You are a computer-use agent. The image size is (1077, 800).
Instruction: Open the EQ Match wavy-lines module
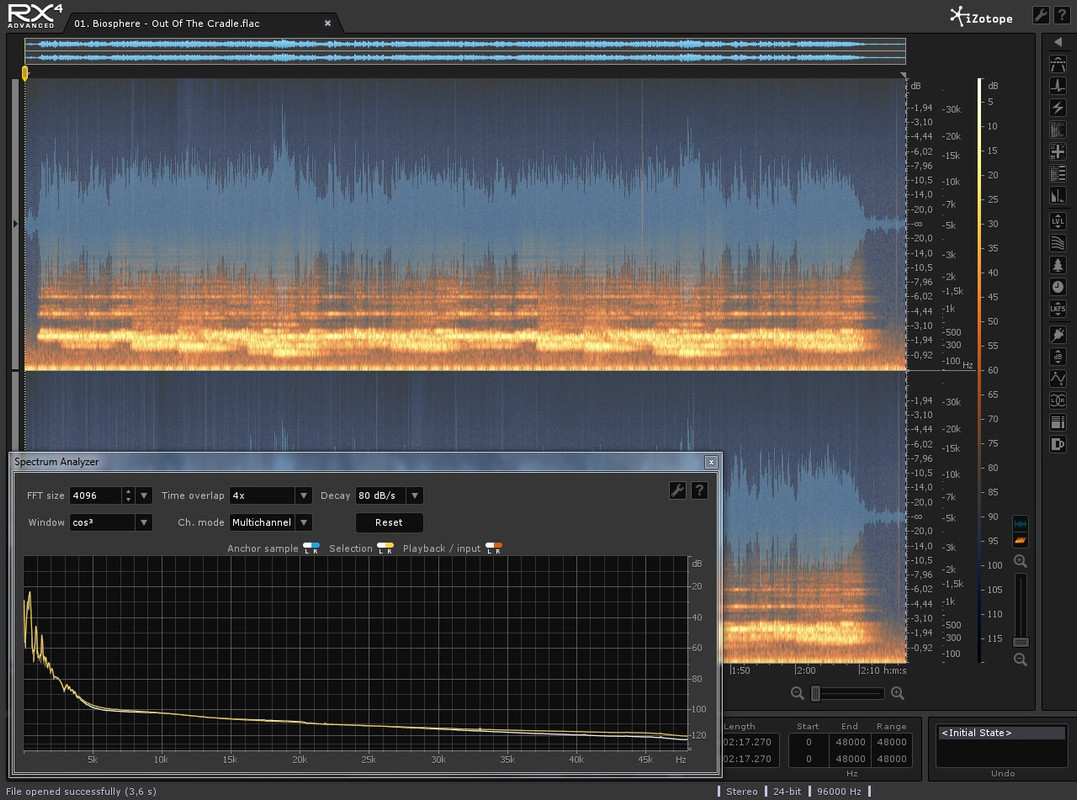(1058, 243)
